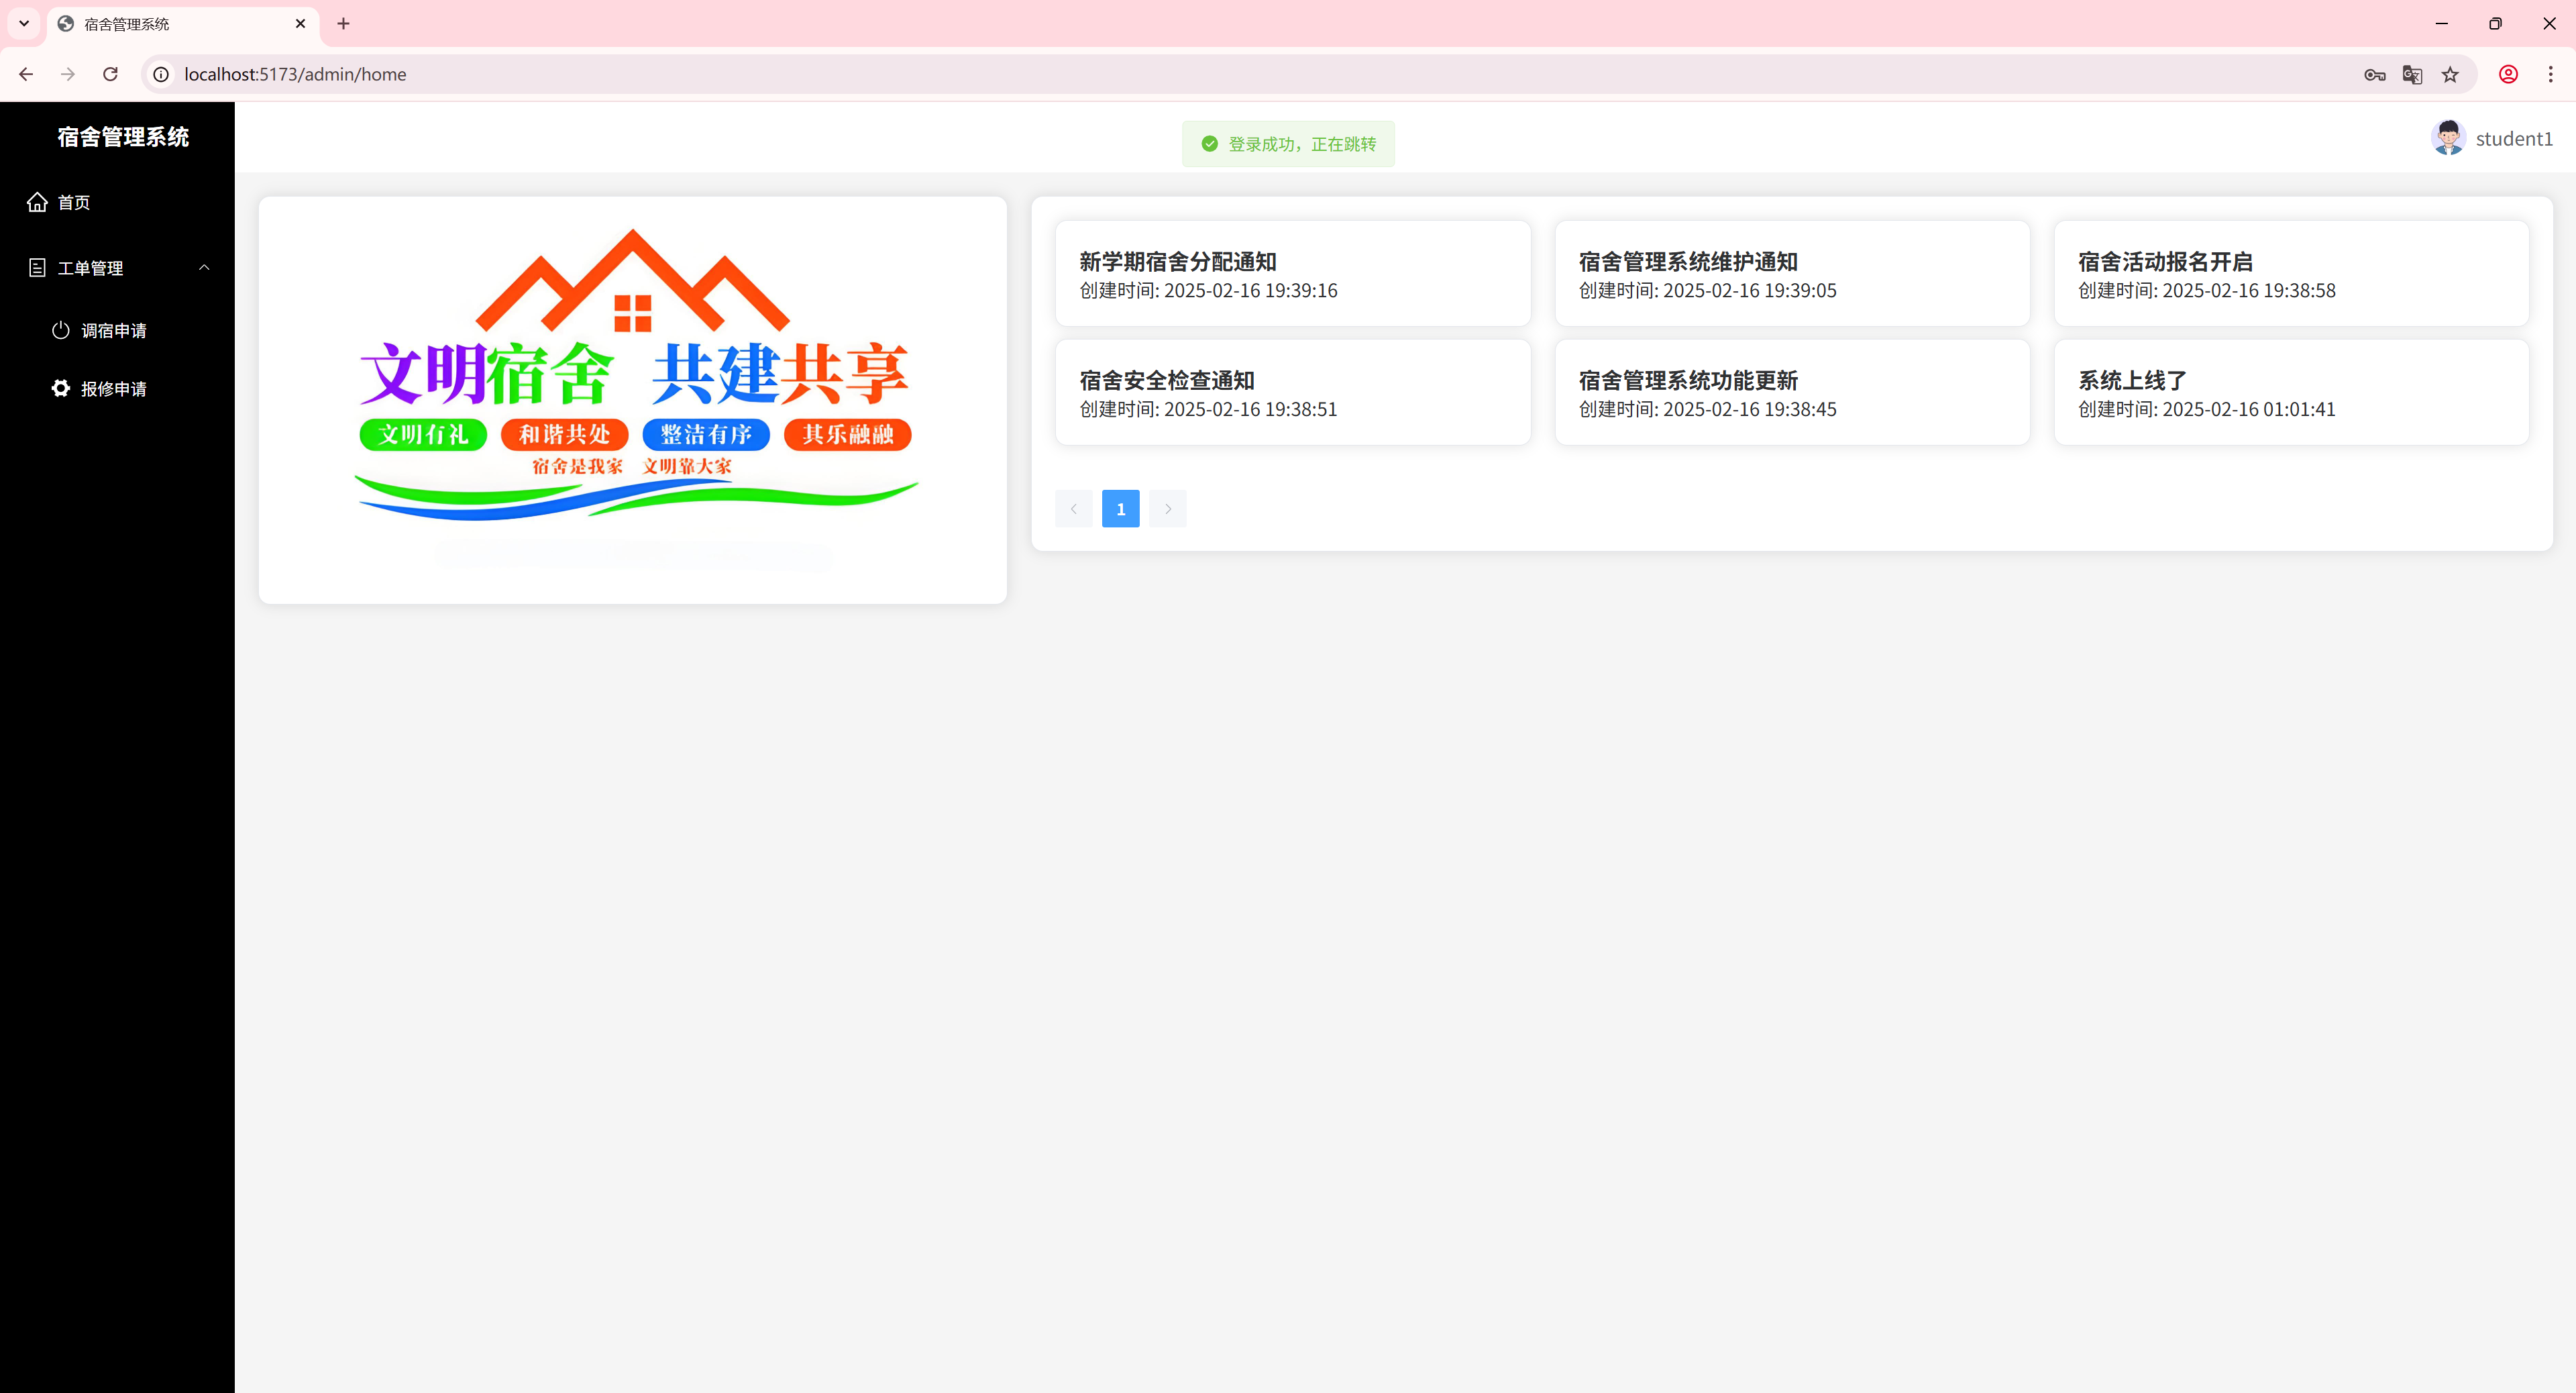Open 调宿申请 menu item

113,330
